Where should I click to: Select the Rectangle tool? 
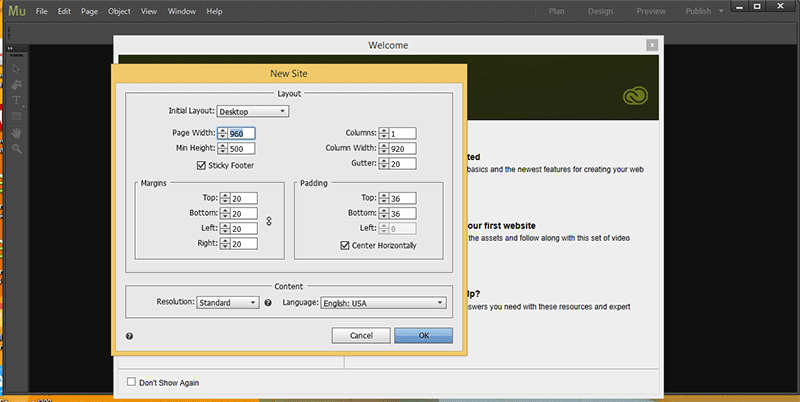click(16, 116)
